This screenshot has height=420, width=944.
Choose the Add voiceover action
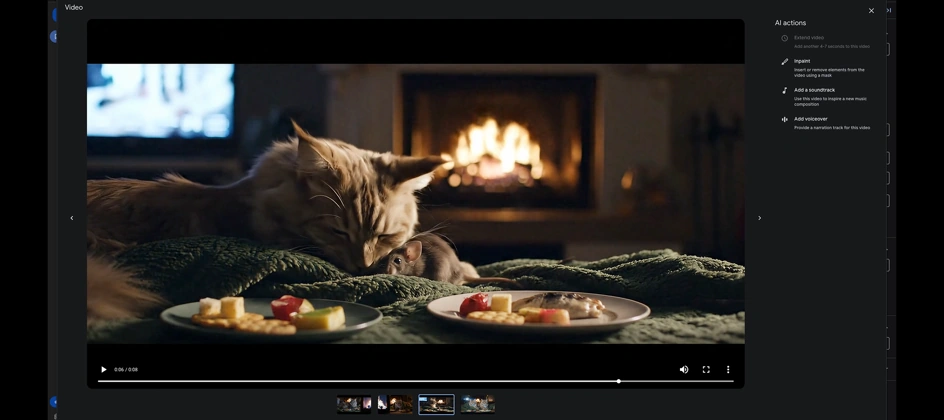point(811,119)
